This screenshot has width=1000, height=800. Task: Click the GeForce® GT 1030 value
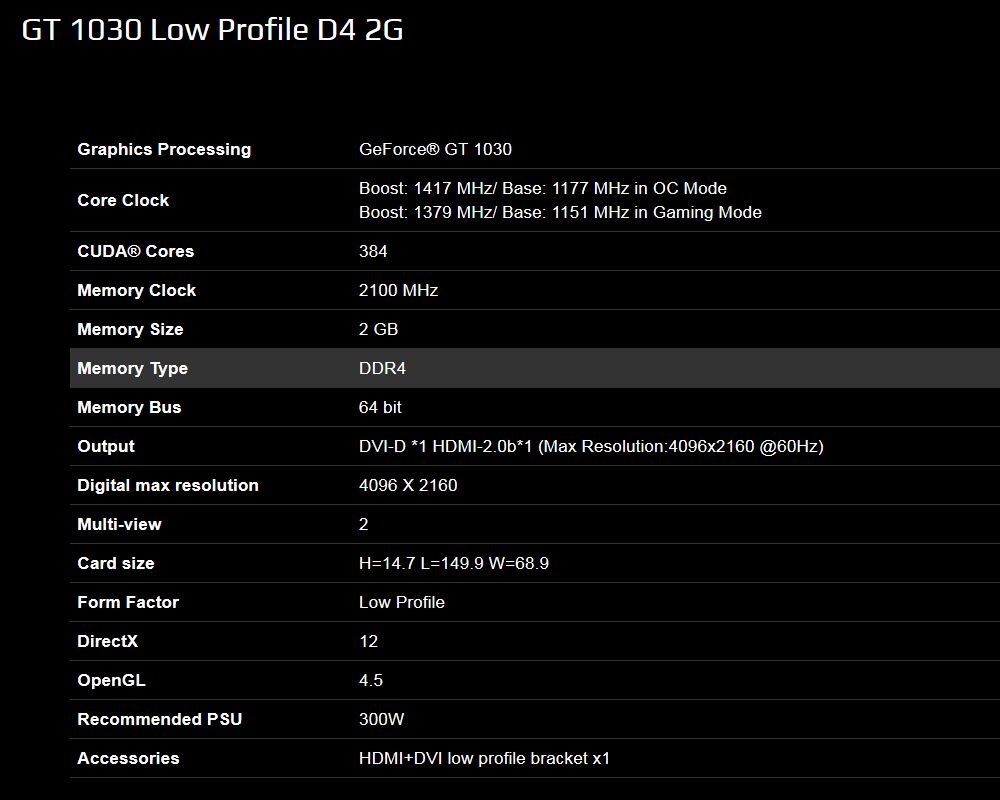pyautogui.click(x=435, y=149)
